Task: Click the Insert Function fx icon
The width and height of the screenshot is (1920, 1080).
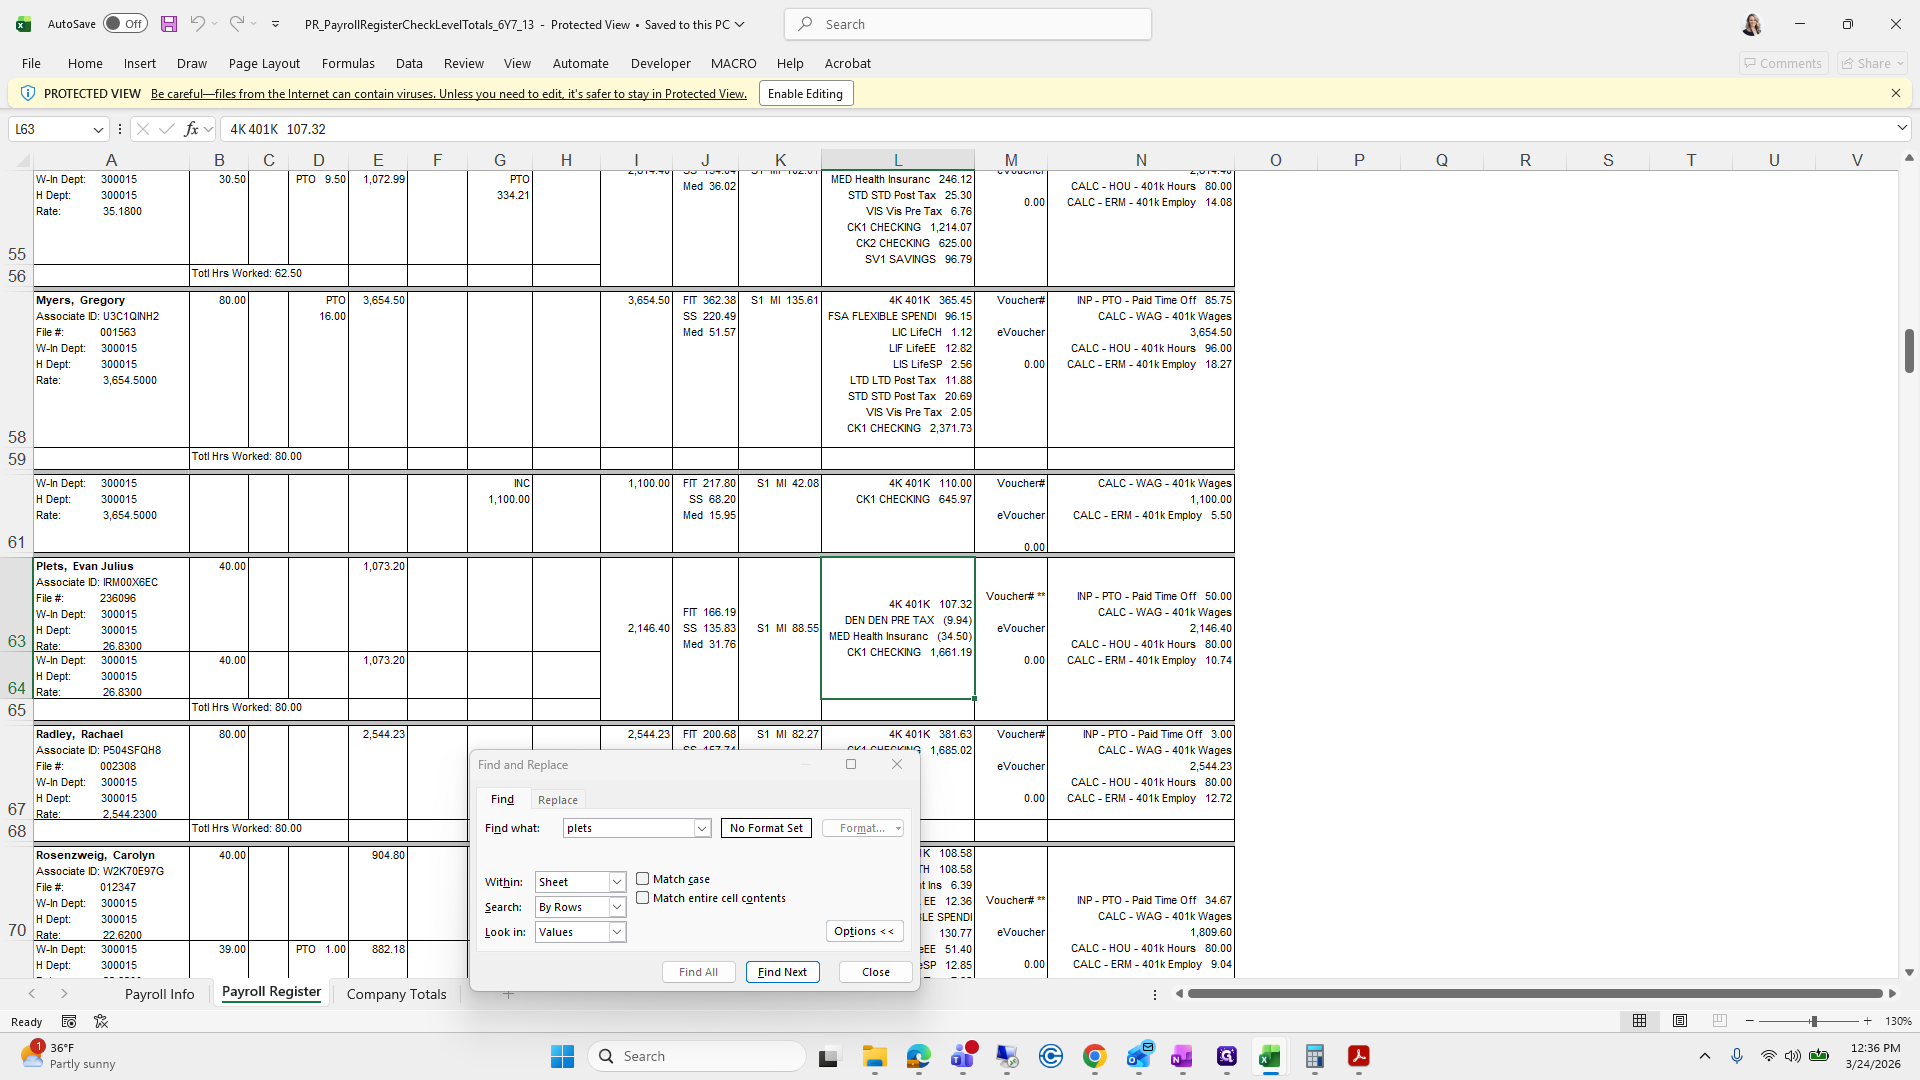Action: tap(191, 129)
